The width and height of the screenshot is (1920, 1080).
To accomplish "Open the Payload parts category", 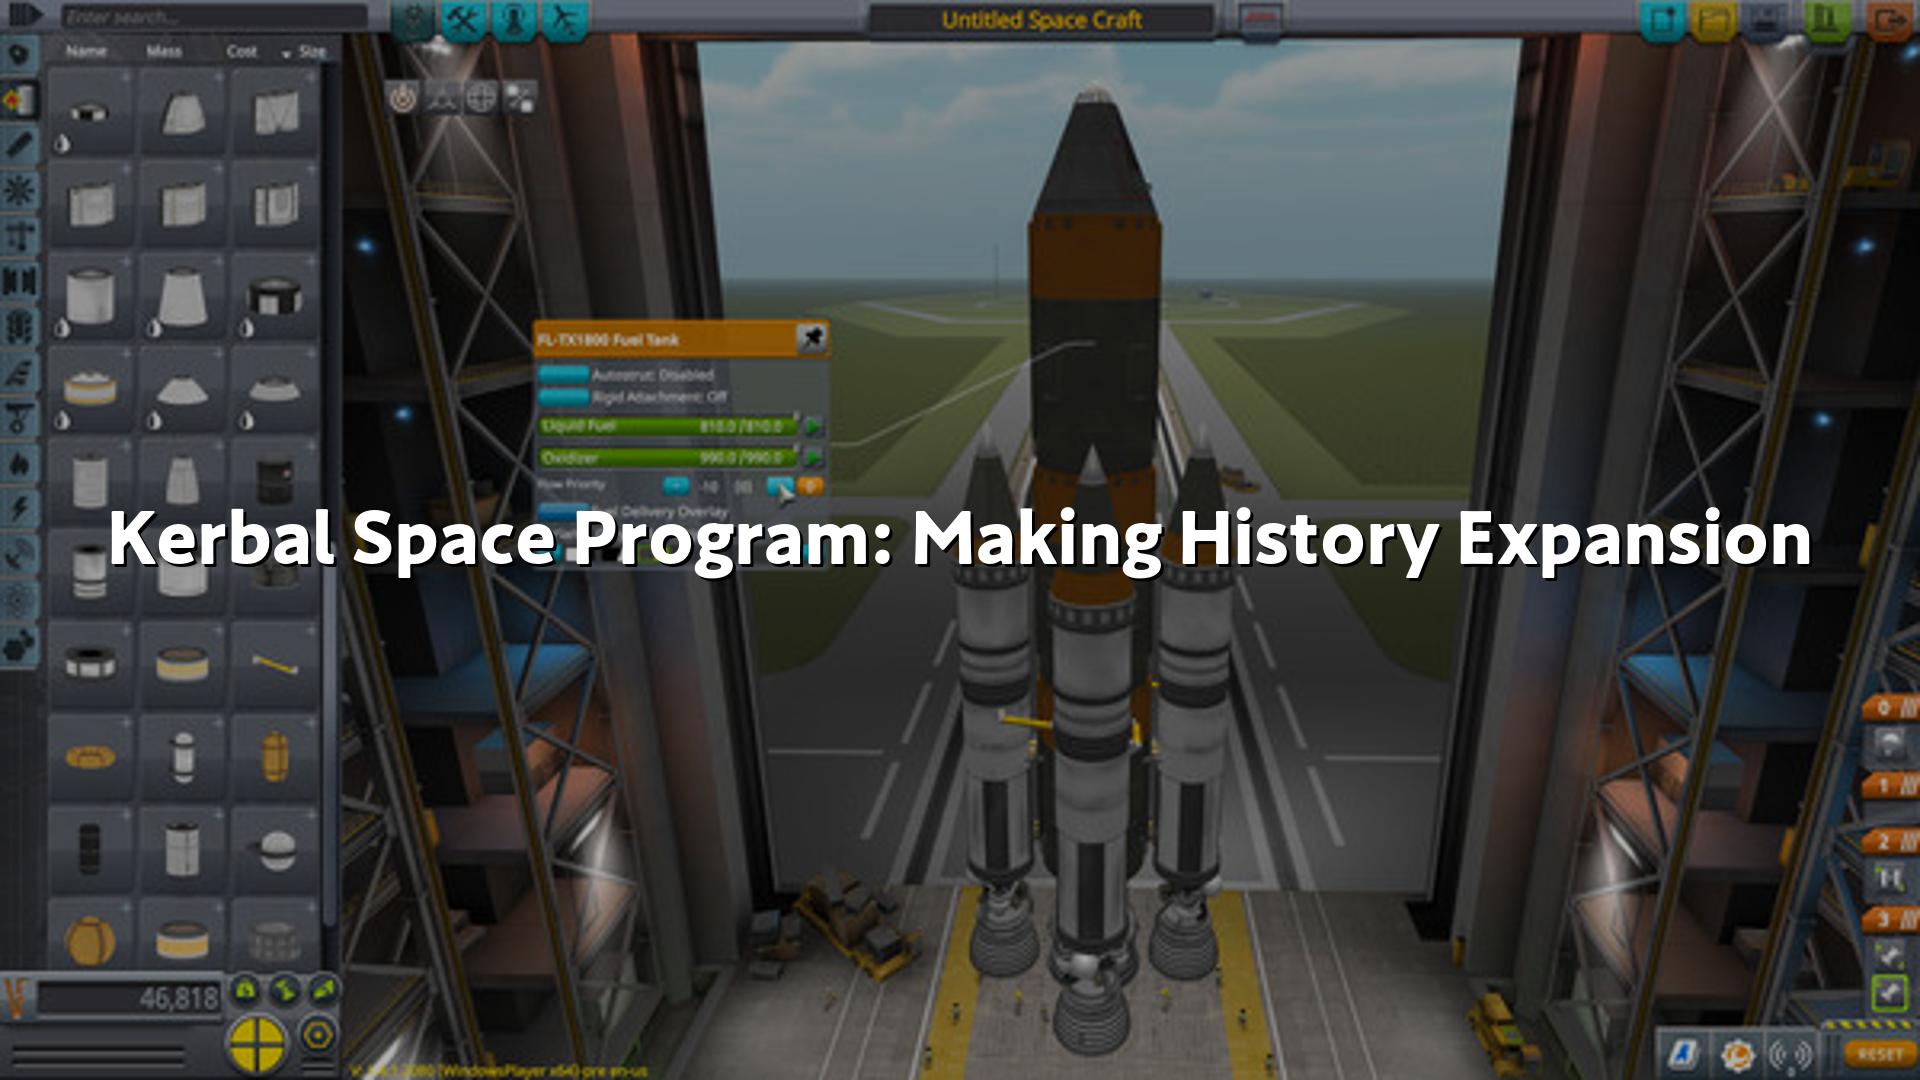I will coord(19,327).
